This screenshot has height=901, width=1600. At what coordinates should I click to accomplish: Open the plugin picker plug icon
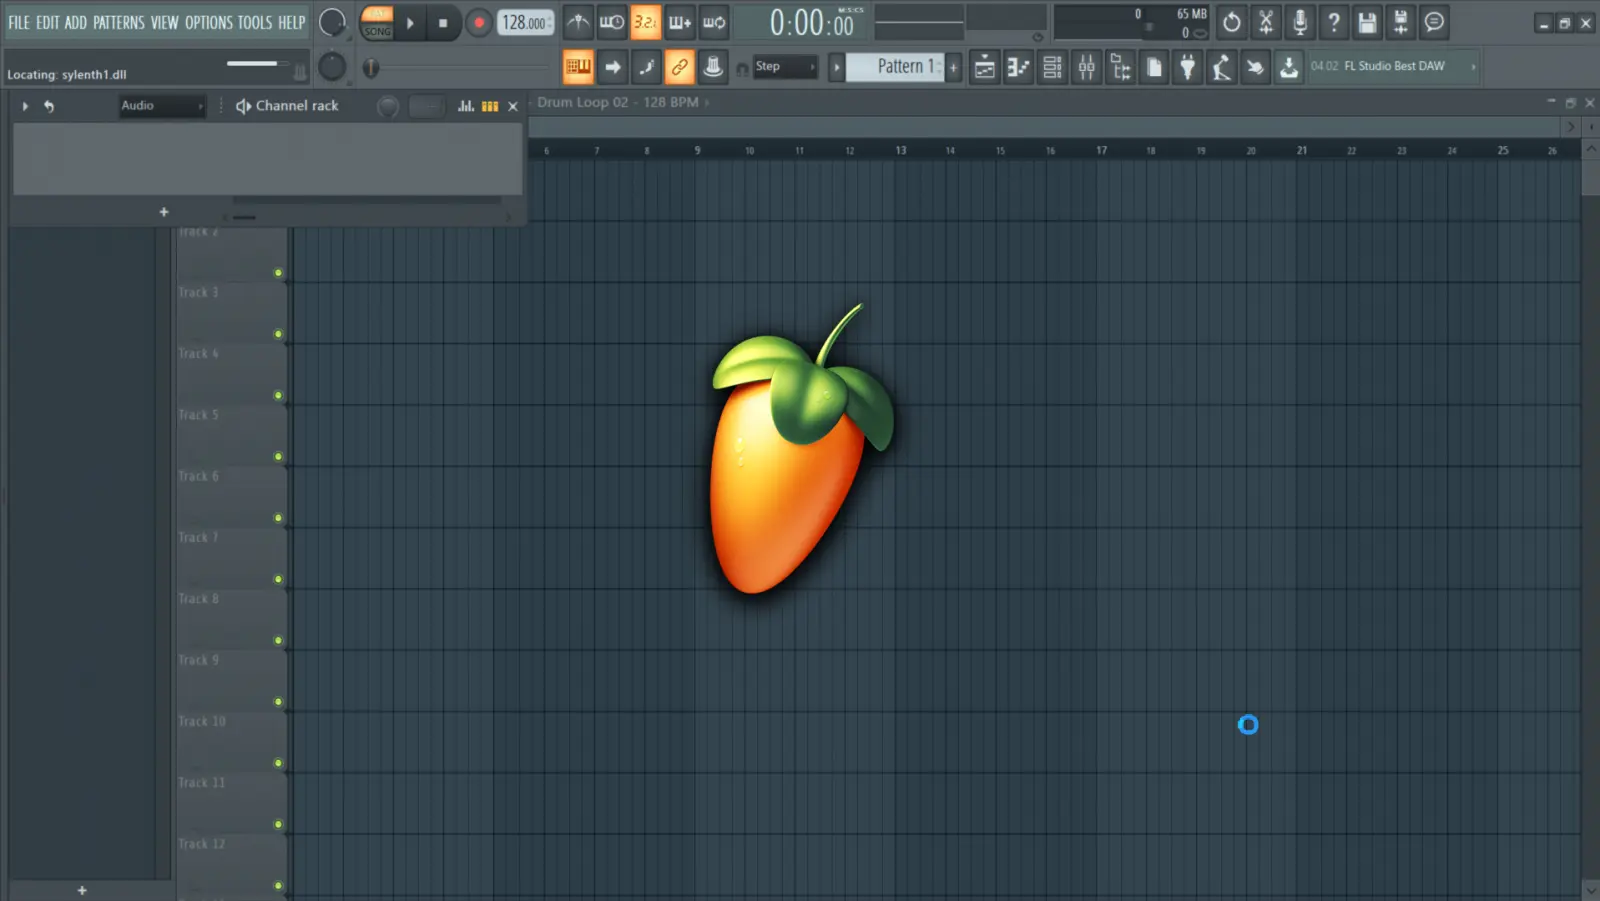[1188, 67]
